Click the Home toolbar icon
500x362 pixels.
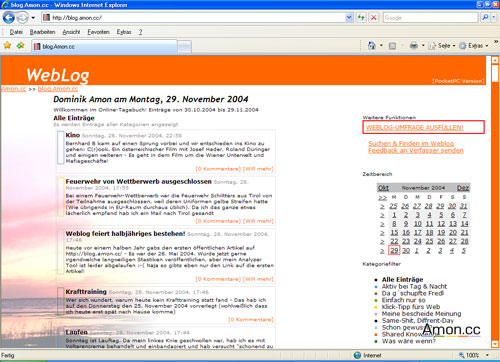[371, 45]
